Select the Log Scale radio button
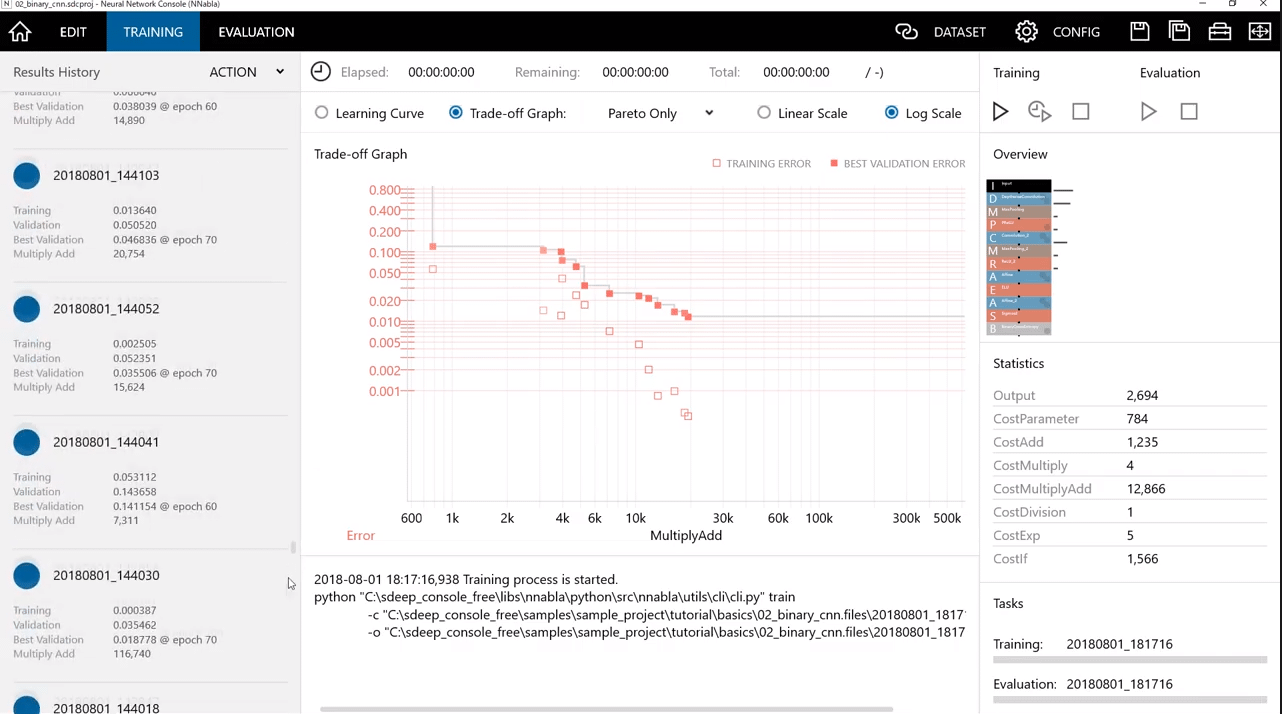This screenshot has height=714, width=1282. [x=891, y=113]
